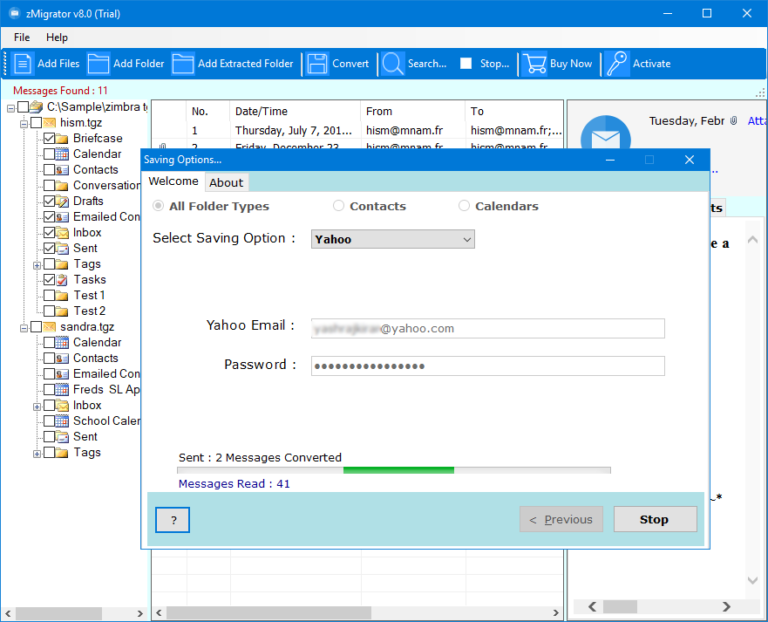Collapse the sandra.tgz tree node
The width and height of the screenshot is (768, 622).
tap(24, 328)
